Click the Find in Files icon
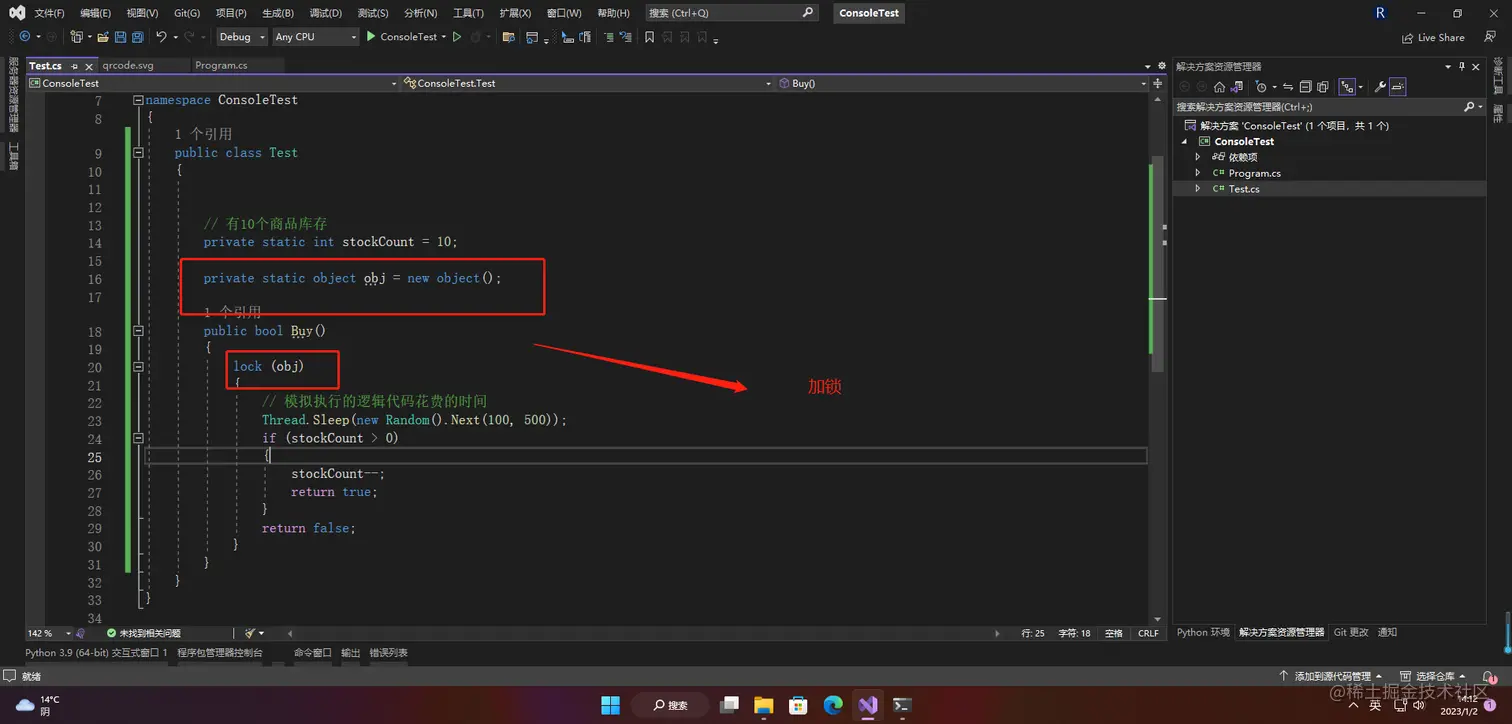The width and height of the screenshot is (1512, 724). pos(508,37)
